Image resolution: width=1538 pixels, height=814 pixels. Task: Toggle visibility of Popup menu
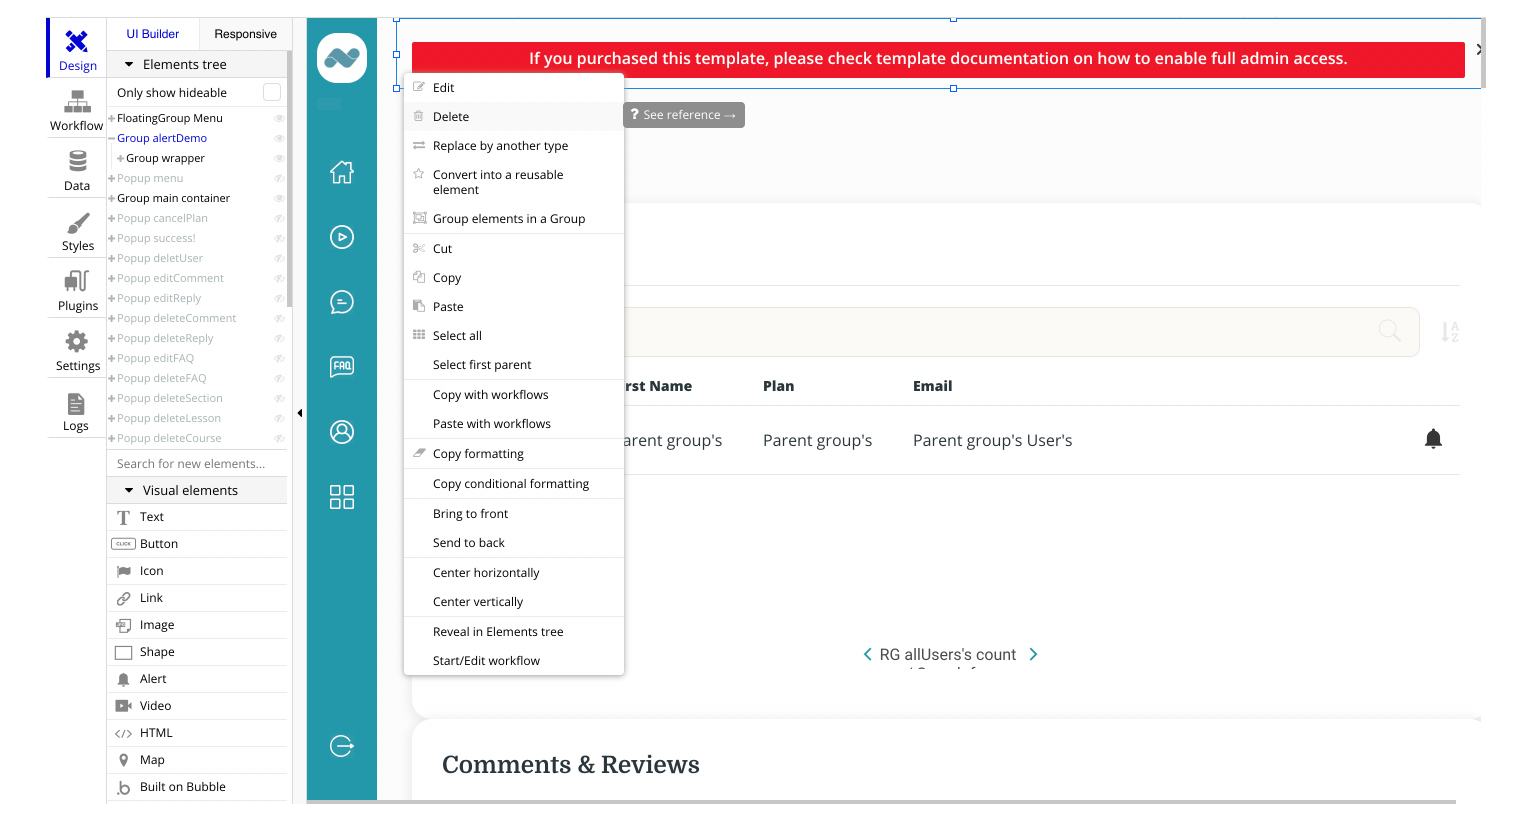tap(279, 178)
